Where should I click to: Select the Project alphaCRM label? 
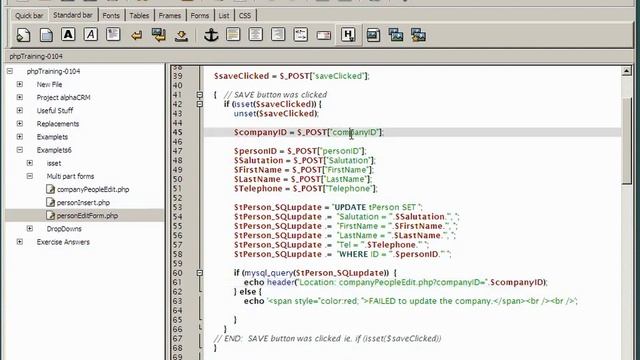click(x=63, y=98)
